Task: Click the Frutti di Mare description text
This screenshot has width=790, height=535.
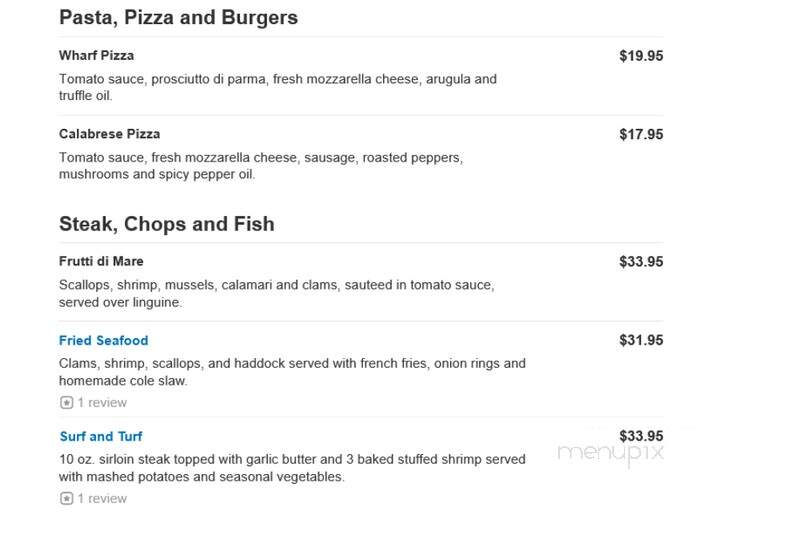Action: pyautogui.click(x=277, y=293)
